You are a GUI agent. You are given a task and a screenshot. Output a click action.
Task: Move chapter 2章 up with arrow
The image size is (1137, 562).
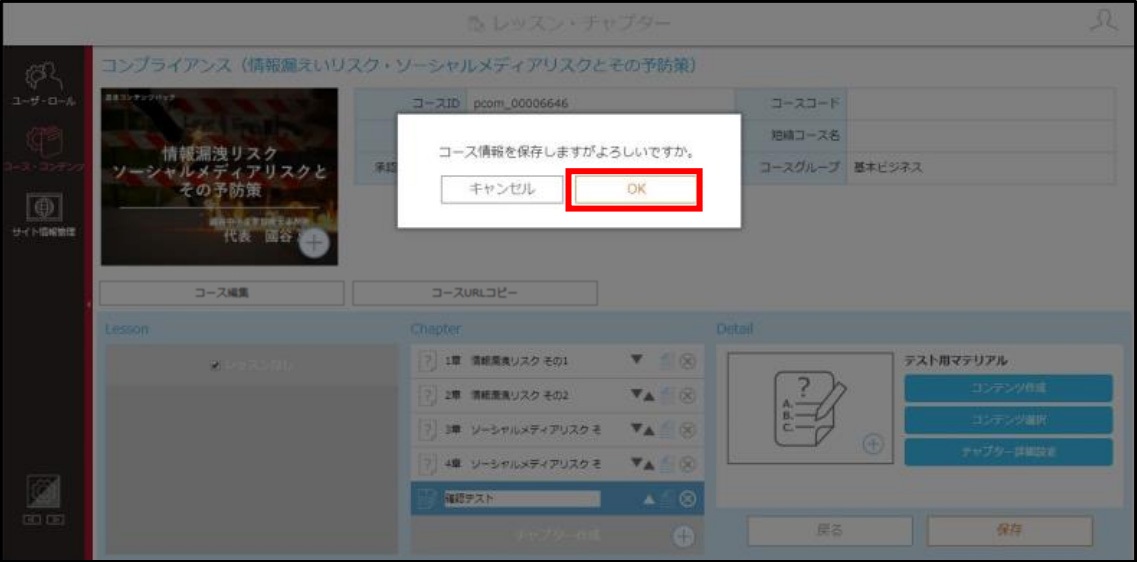pos(649,395)
